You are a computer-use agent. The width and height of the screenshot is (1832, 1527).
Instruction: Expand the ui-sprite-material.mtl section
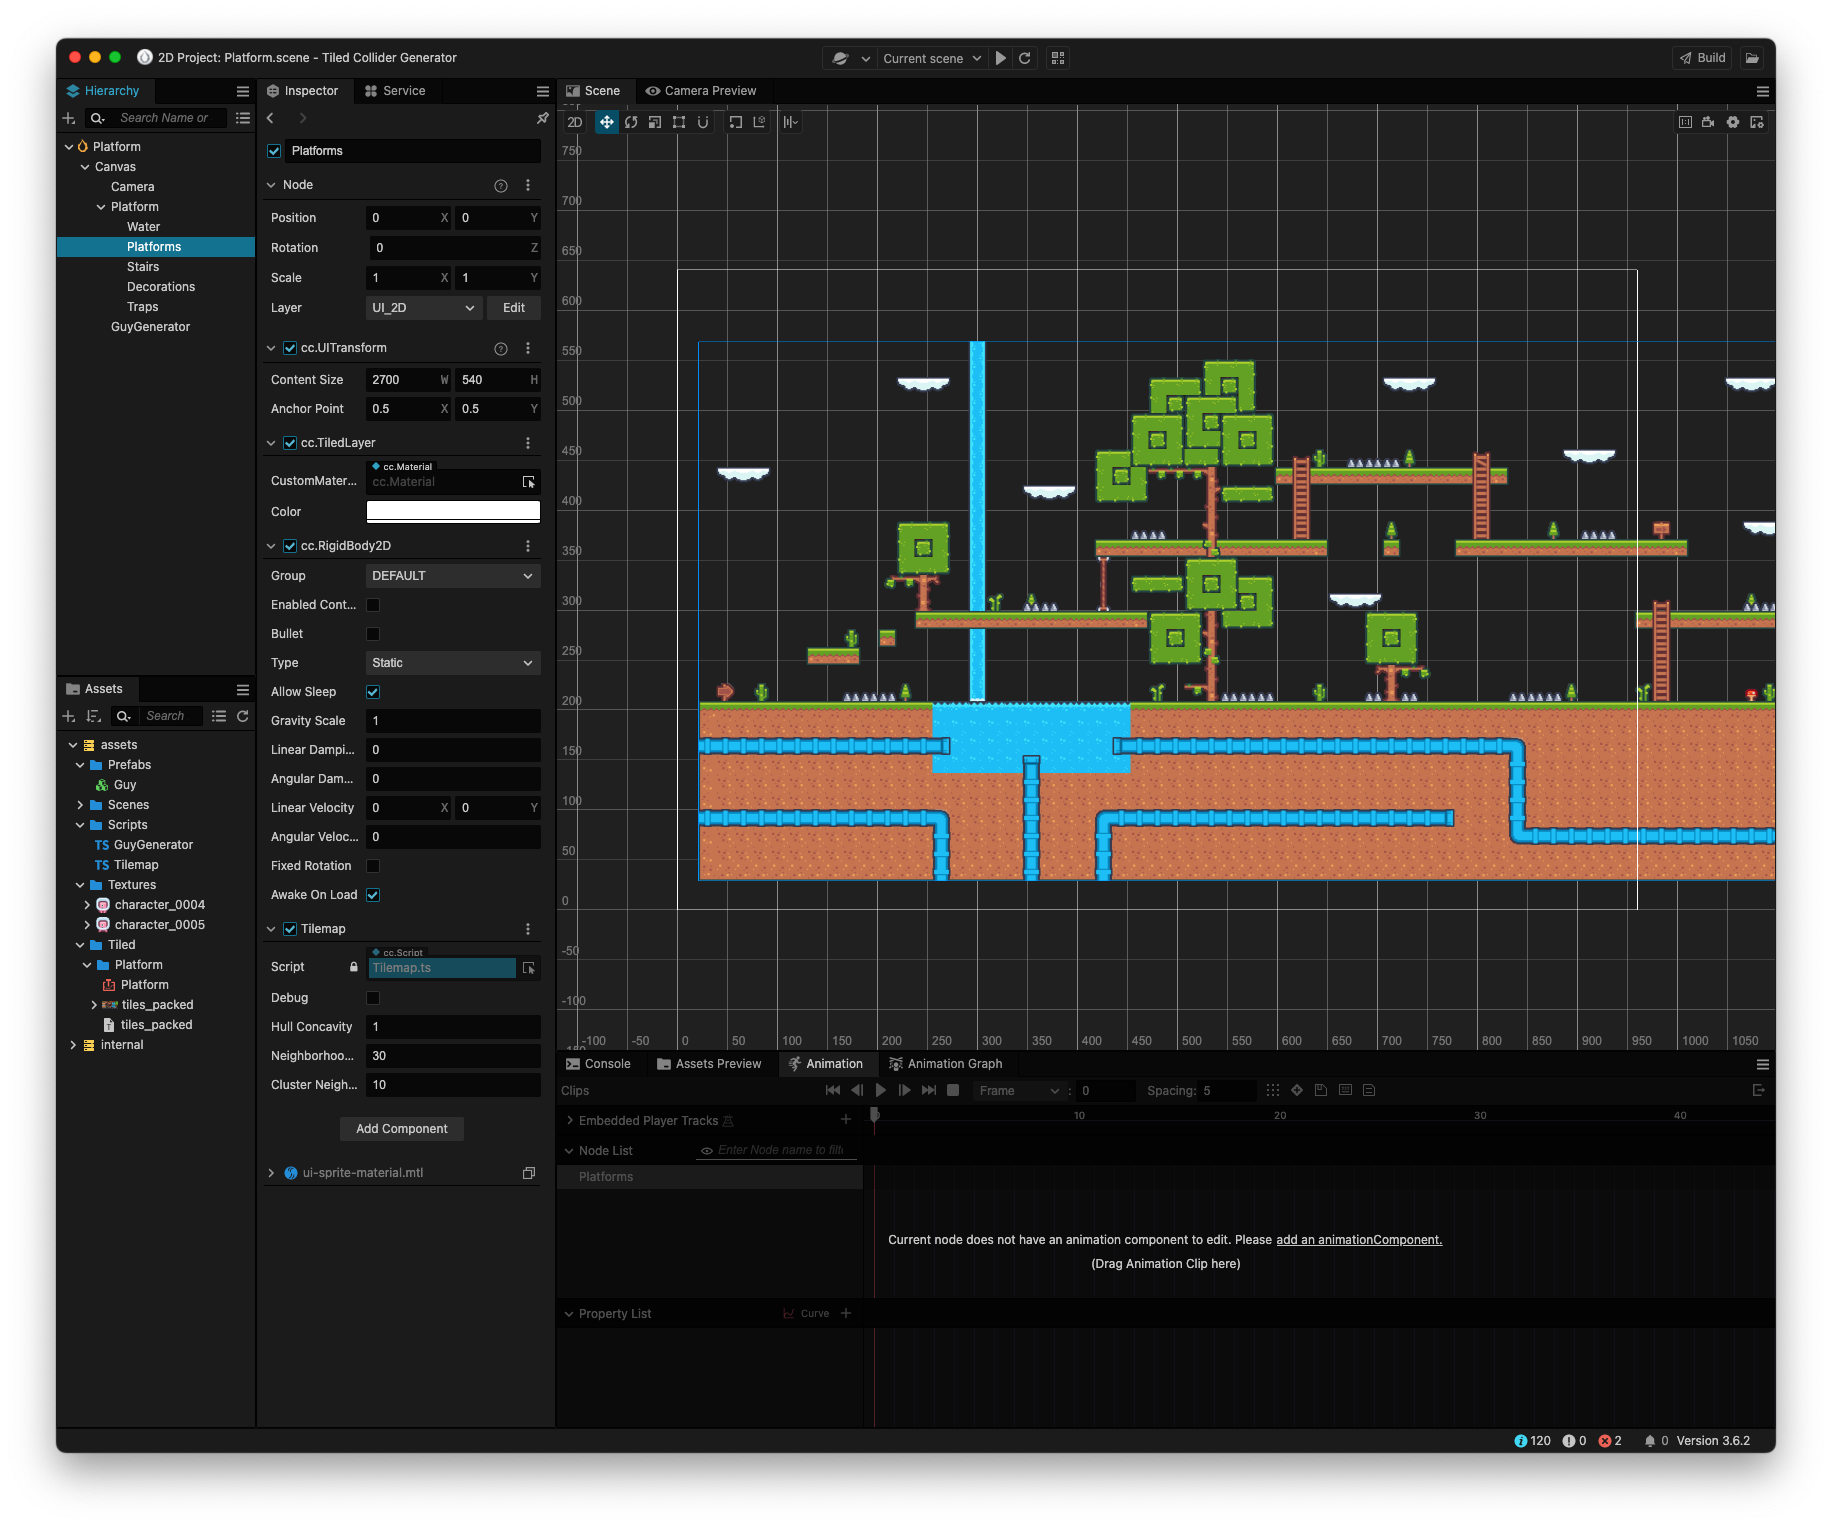[x=271, y=1173]
